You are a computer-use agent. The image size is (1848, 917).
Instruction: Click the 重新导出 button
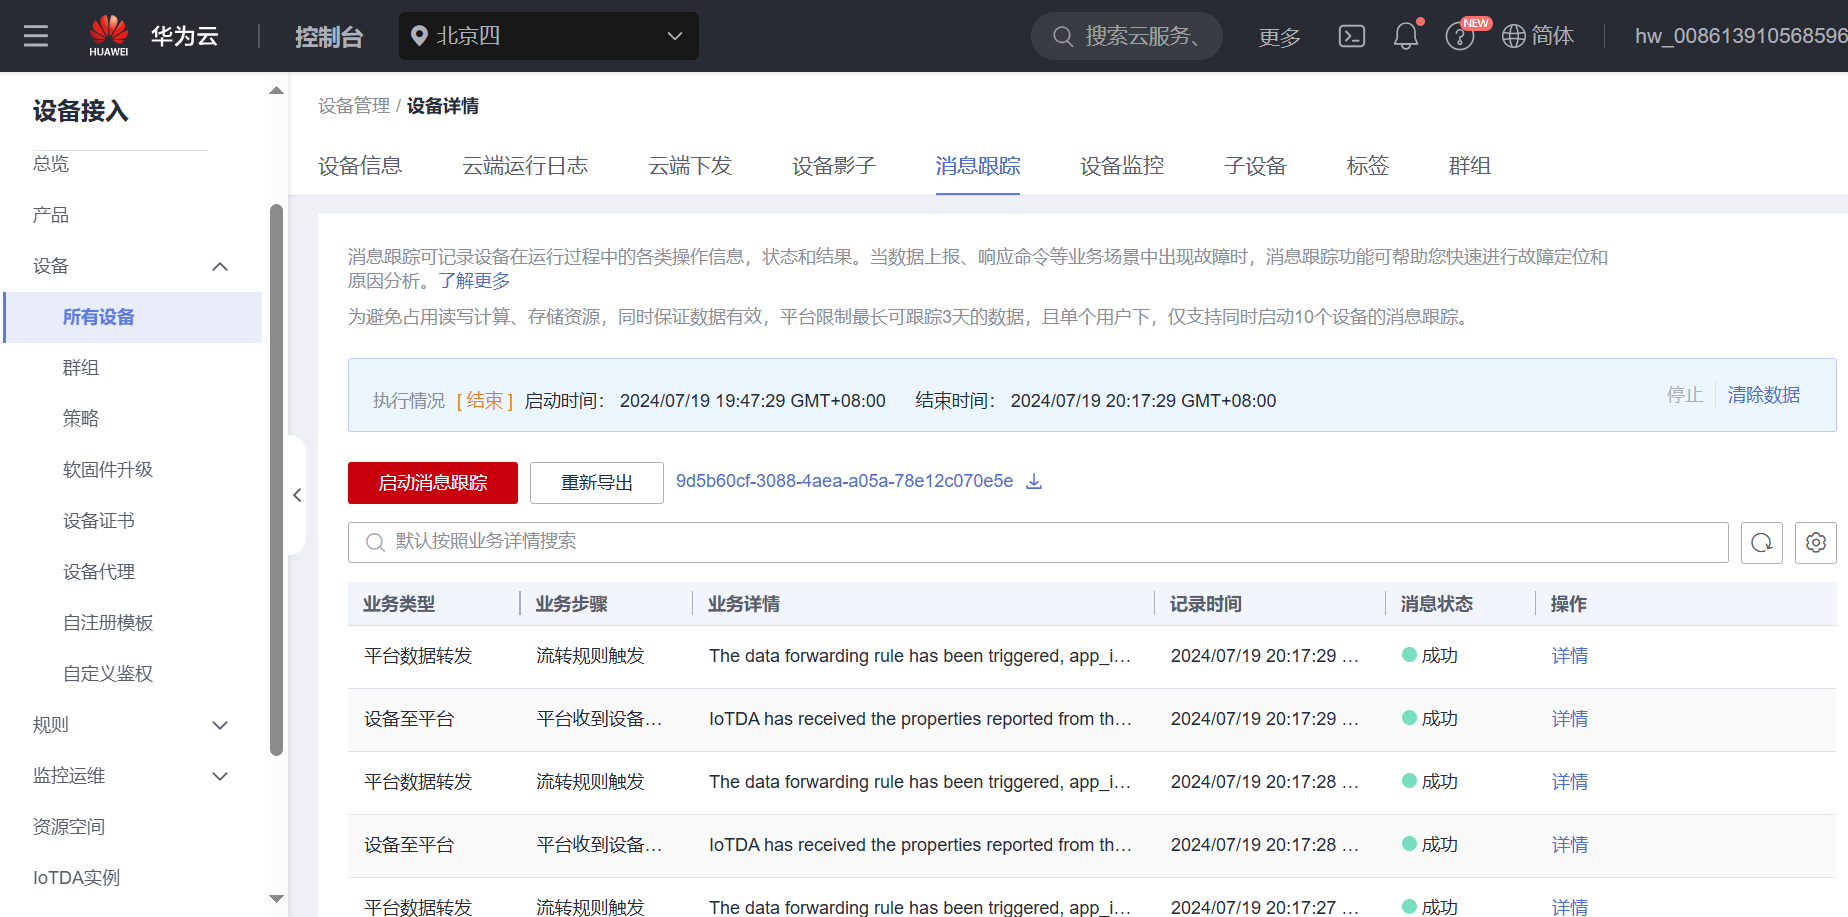[x=597, y=483]
